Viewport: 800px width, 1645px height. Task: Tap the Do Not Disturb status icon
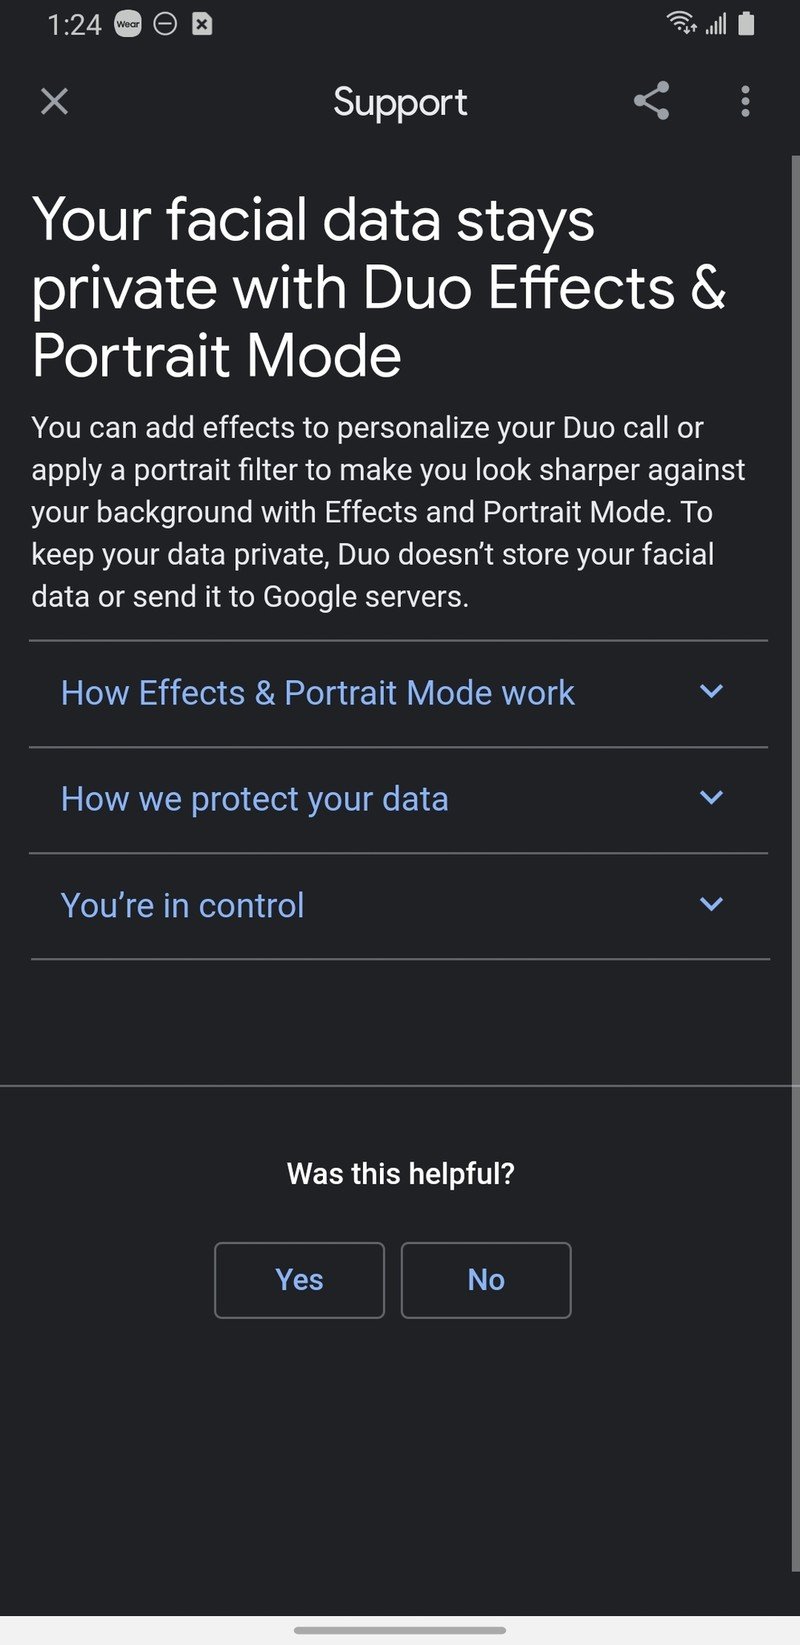point(165,24)
